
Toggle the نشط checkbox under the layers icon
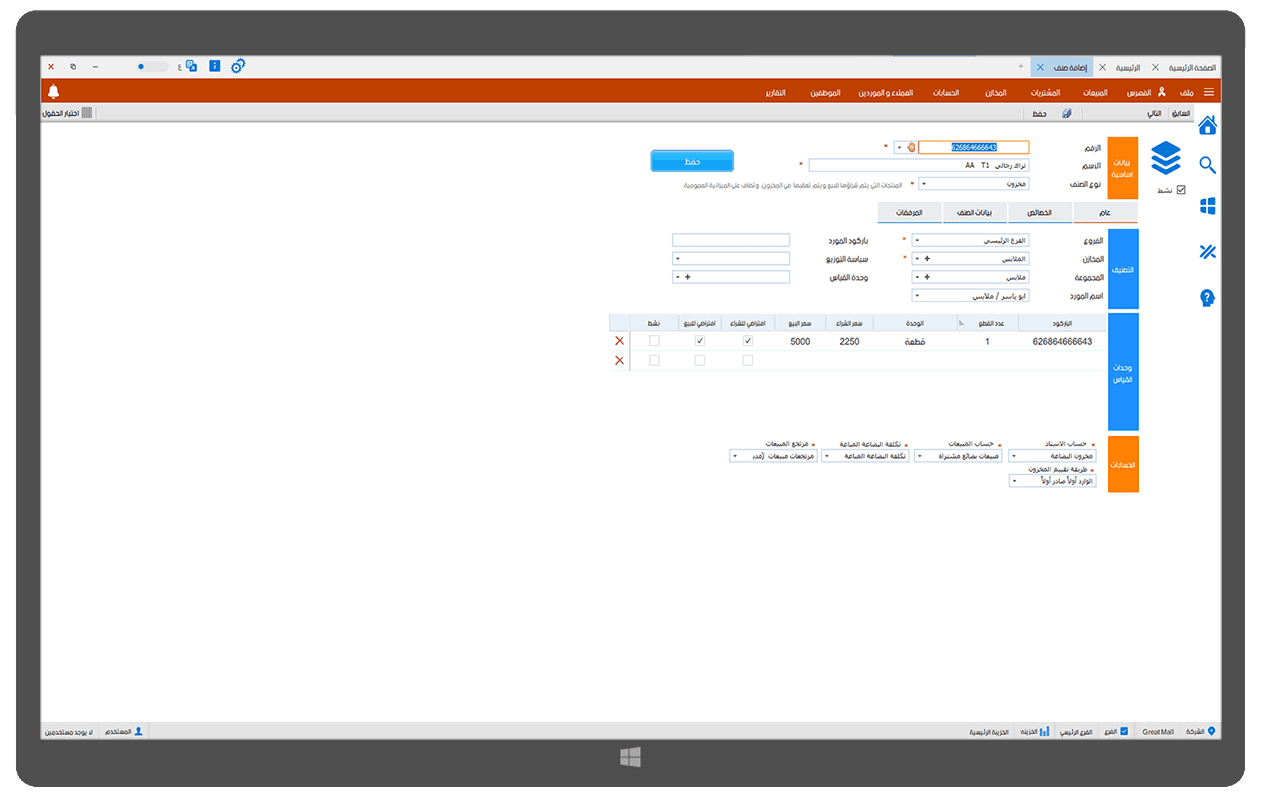1181,190
